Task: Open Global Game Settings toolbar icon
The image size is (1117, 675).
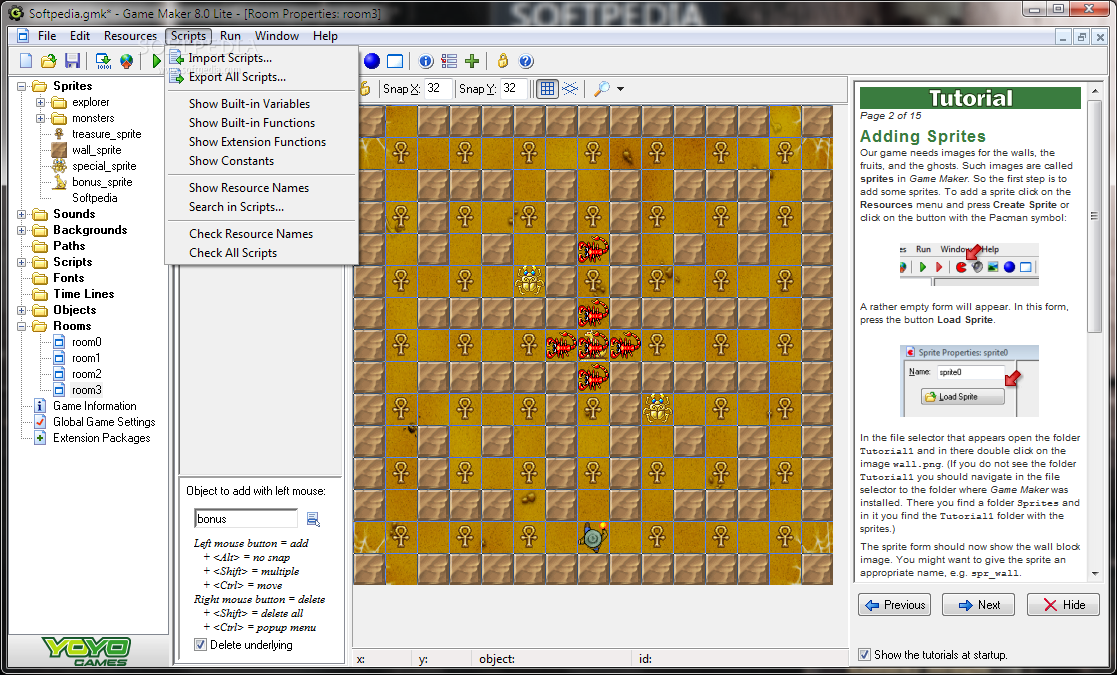Action: (449, 61)
